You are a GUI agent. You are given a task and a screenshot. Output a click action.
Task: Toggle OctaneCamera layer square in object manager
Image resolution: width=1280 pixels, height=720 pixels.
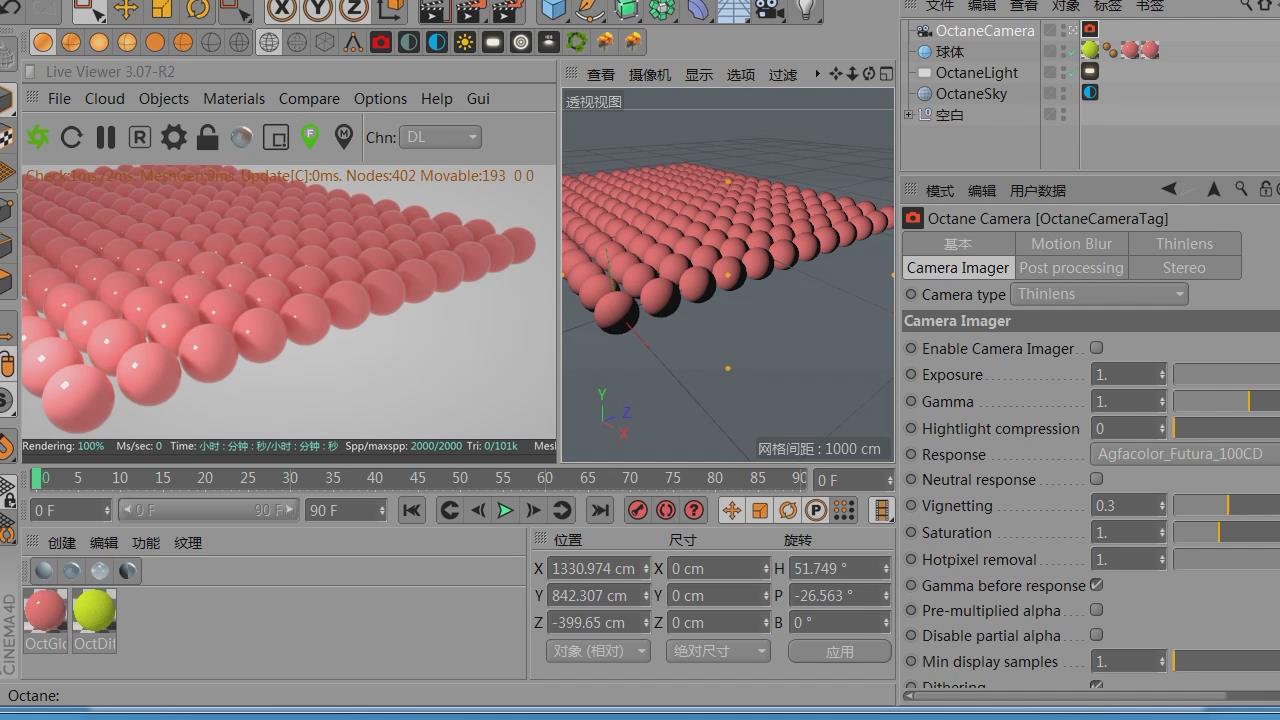[1050, 30]
